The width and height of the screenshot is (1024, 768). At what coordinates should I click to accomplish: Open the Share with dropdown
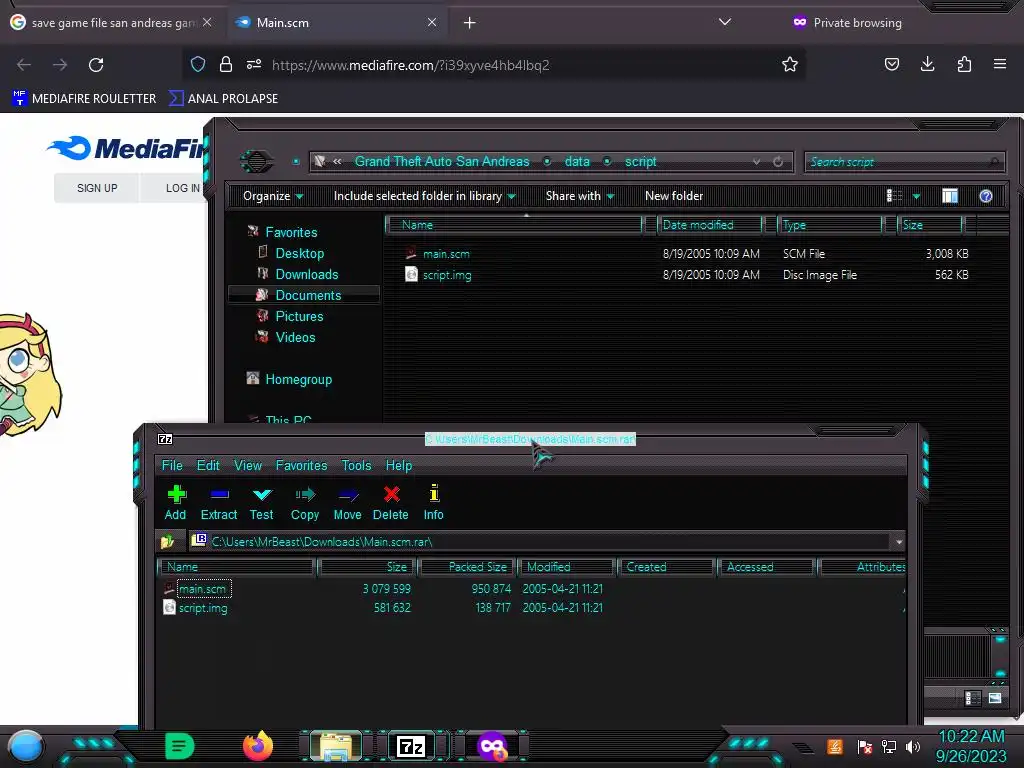click(580, 196)
